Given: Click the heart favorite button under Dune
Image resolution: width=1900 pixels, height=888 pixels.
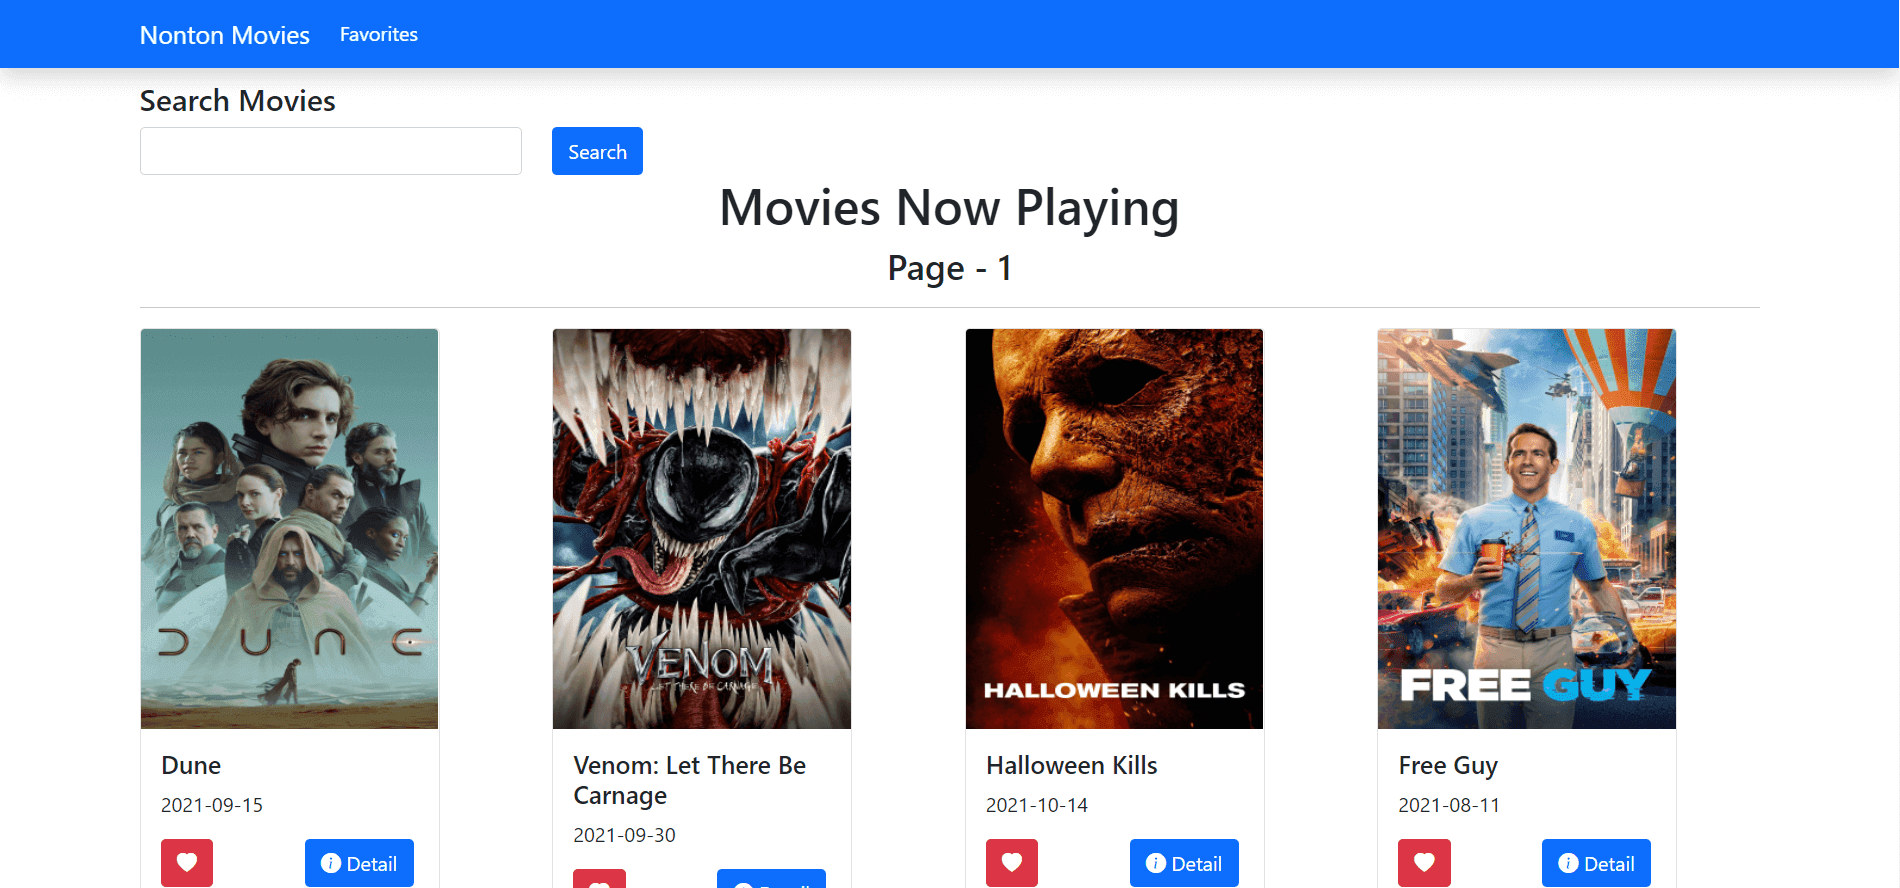Looking at the screenshot, I should [187, 862].
